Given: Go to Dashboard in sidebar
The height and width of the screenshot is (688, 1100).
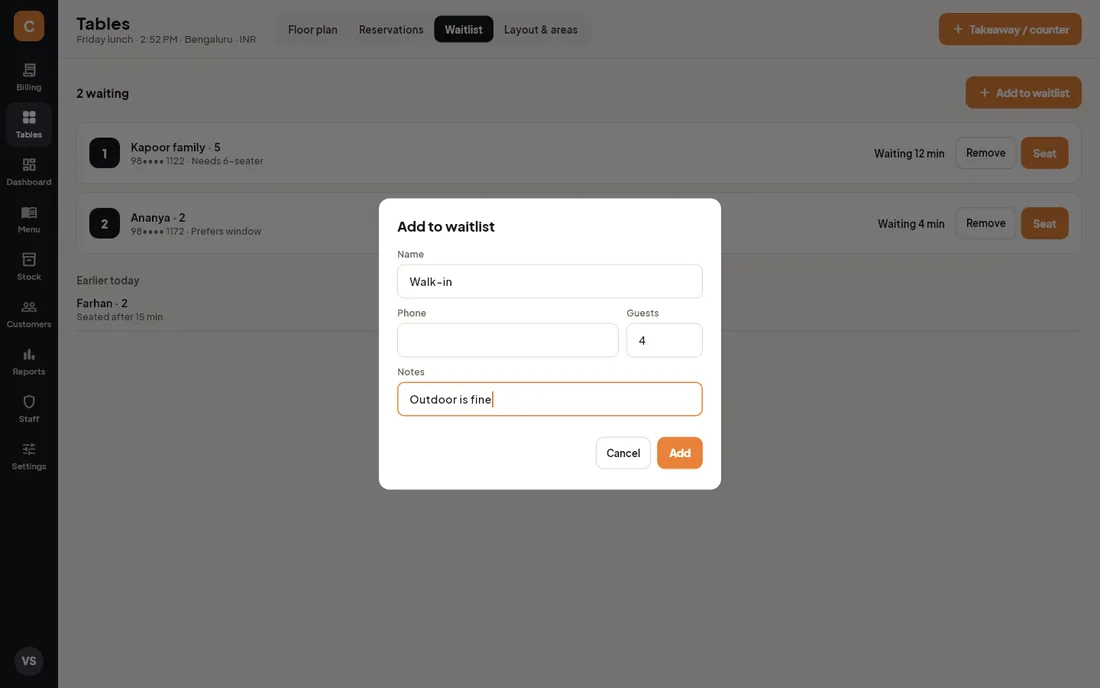Looking at the screenshot, I should pos(29,172).
